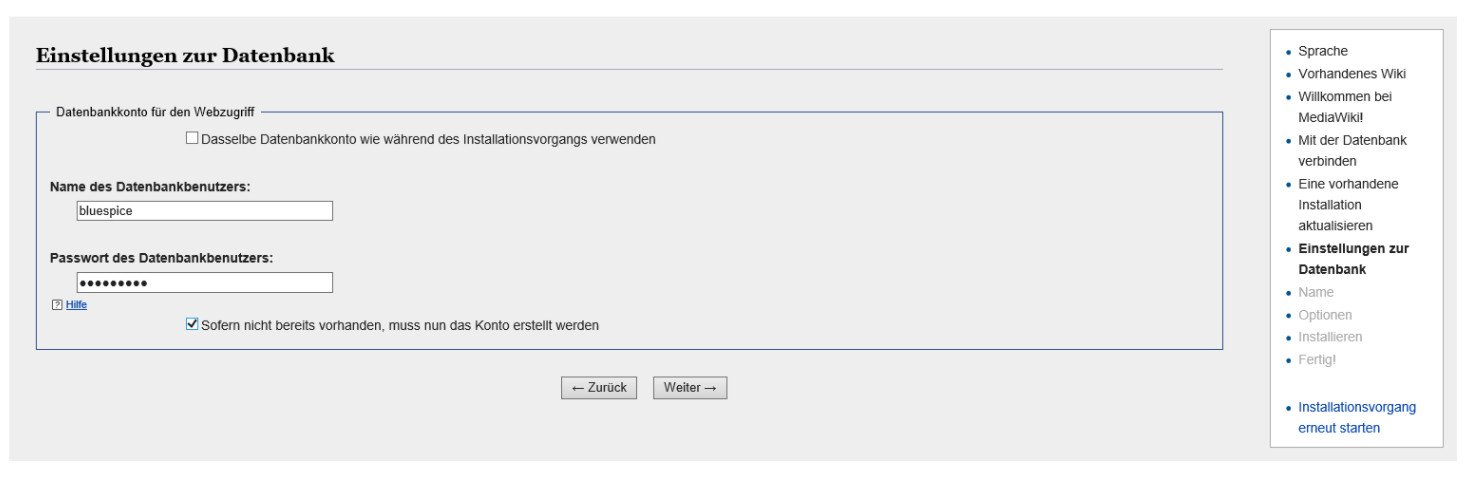Click current step Einstellungen zur Datenbank
Viewport: 1473px width, 480px height.
[1353, 259]
